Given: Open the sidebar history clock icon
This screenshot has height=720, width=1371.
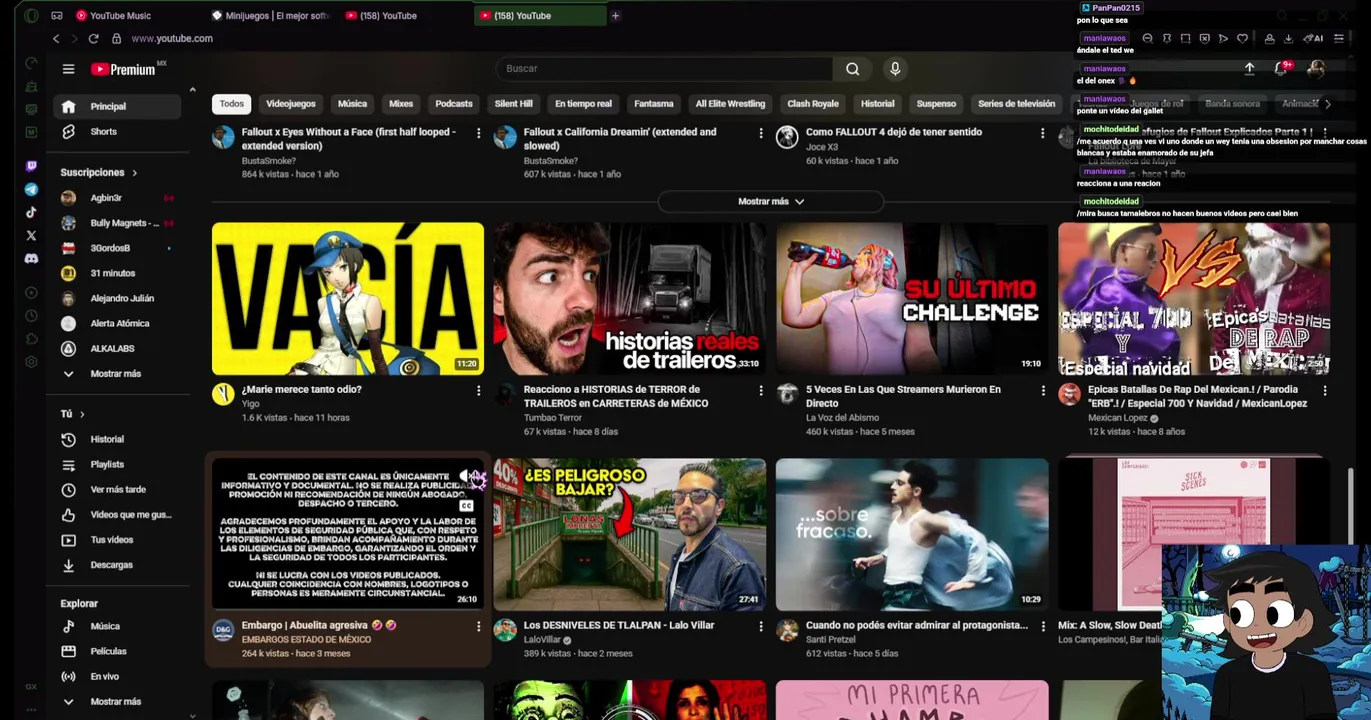Looking at the screenshot, I should pos(31,316).
